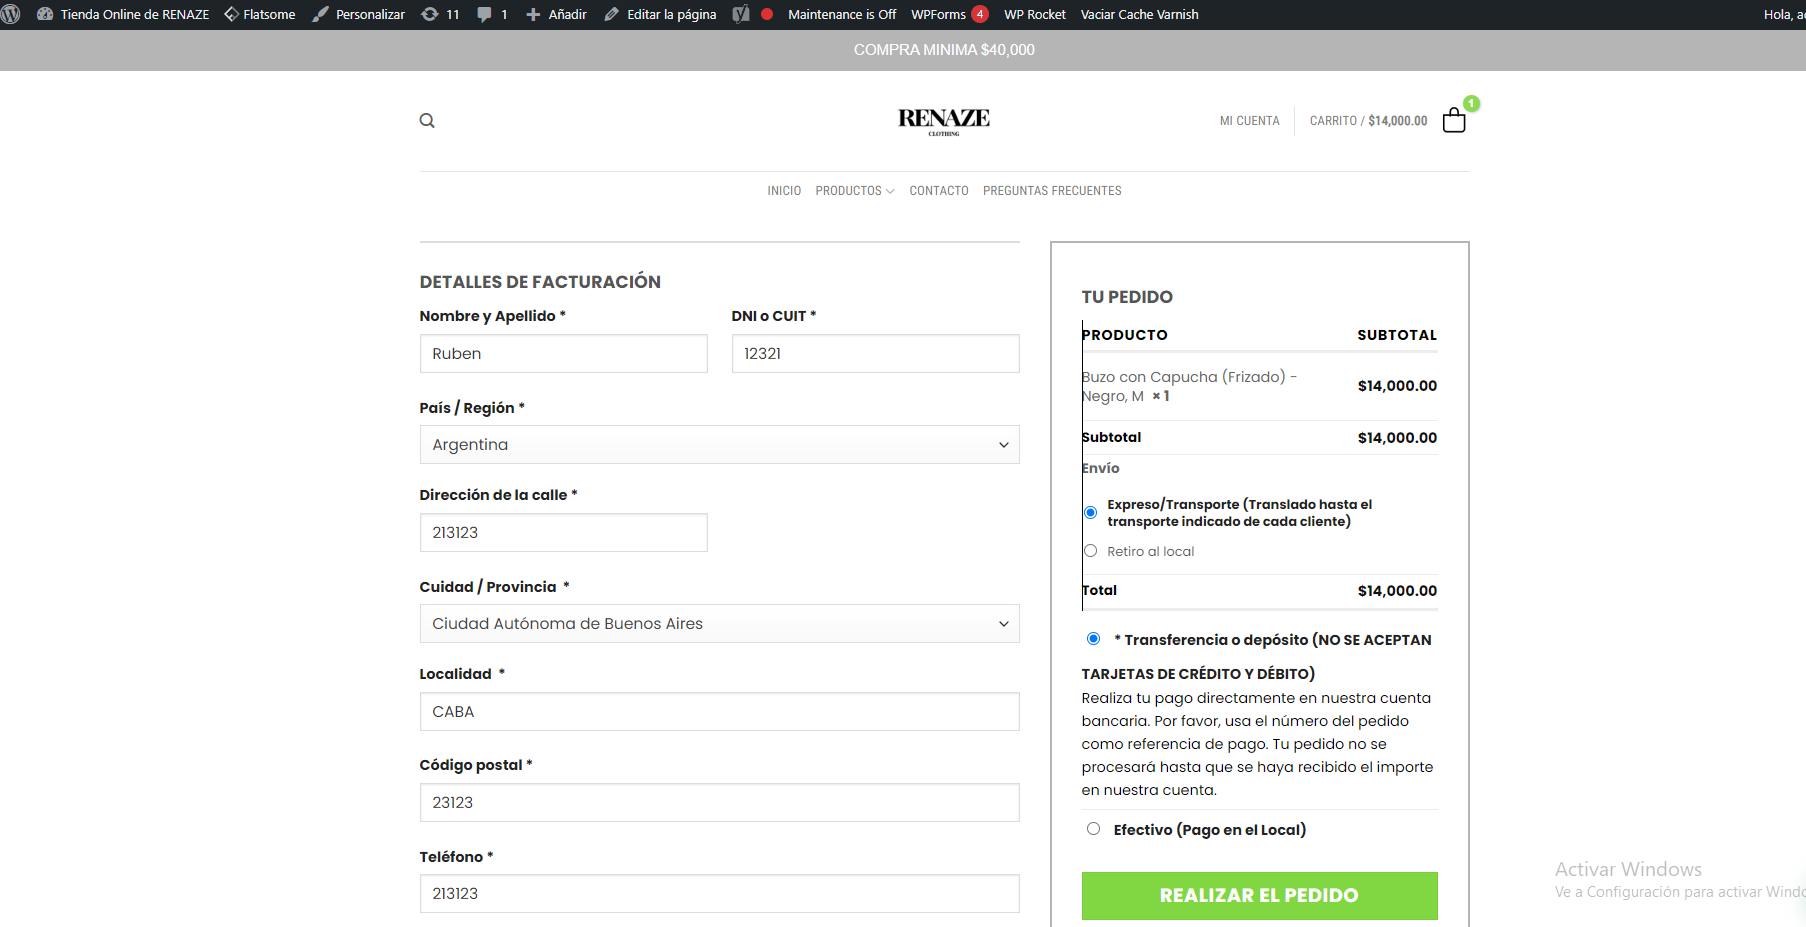Click the plus icon for Añadir
This screenshot has width=1806, height=927.
point(533,14)
